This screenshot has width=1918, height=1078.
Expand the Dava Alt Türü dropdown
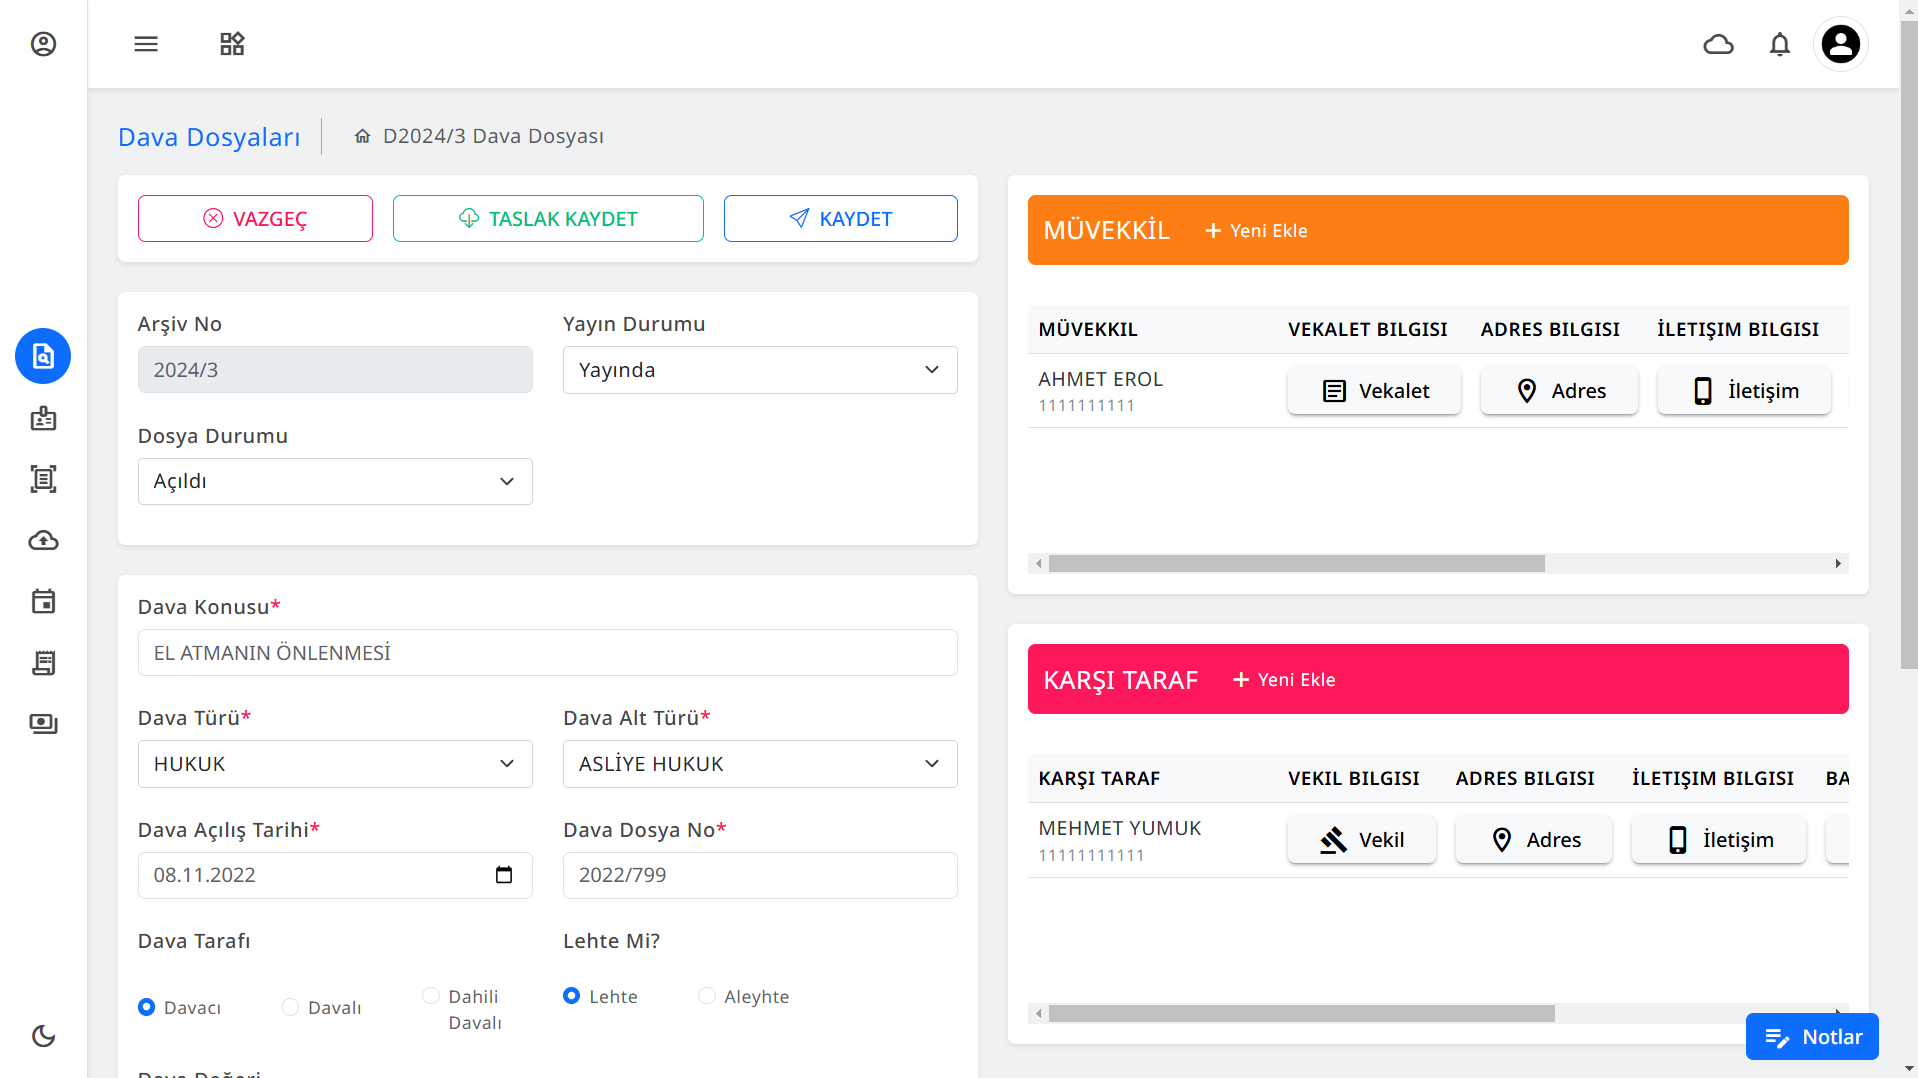tap(759, 764)
